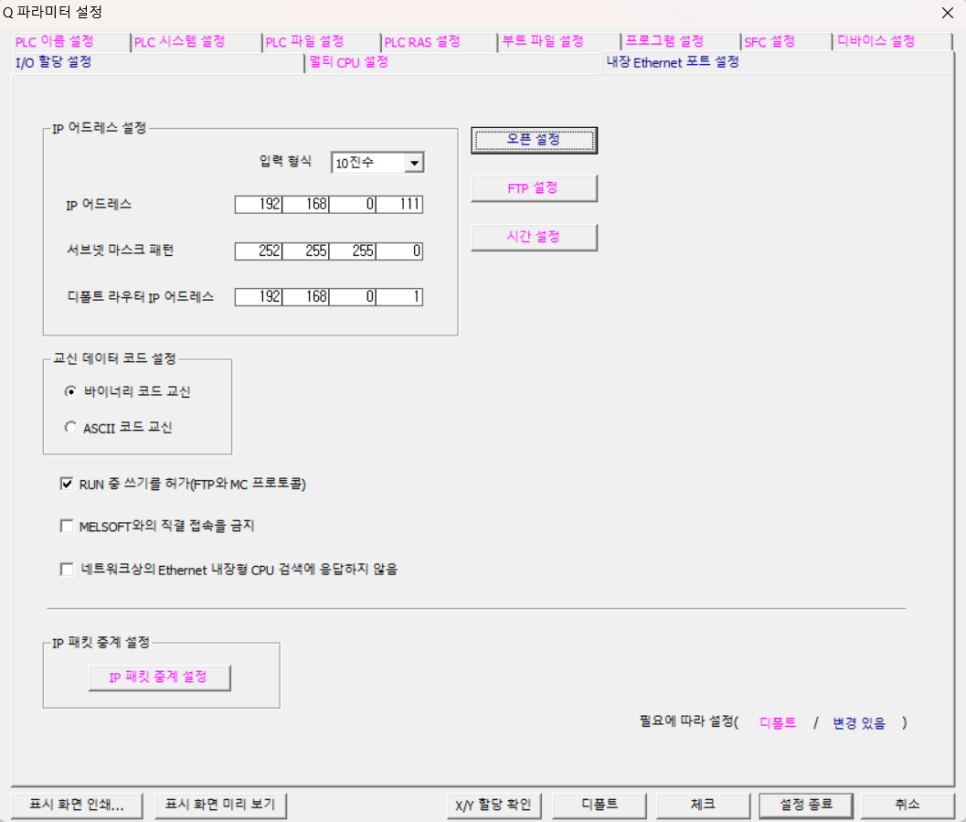Viewport: 966px width, 822px height.
Task: Enable MELSOFT와의 직결 접속을 금지 checkbox
Action: [x=67, y=526]
